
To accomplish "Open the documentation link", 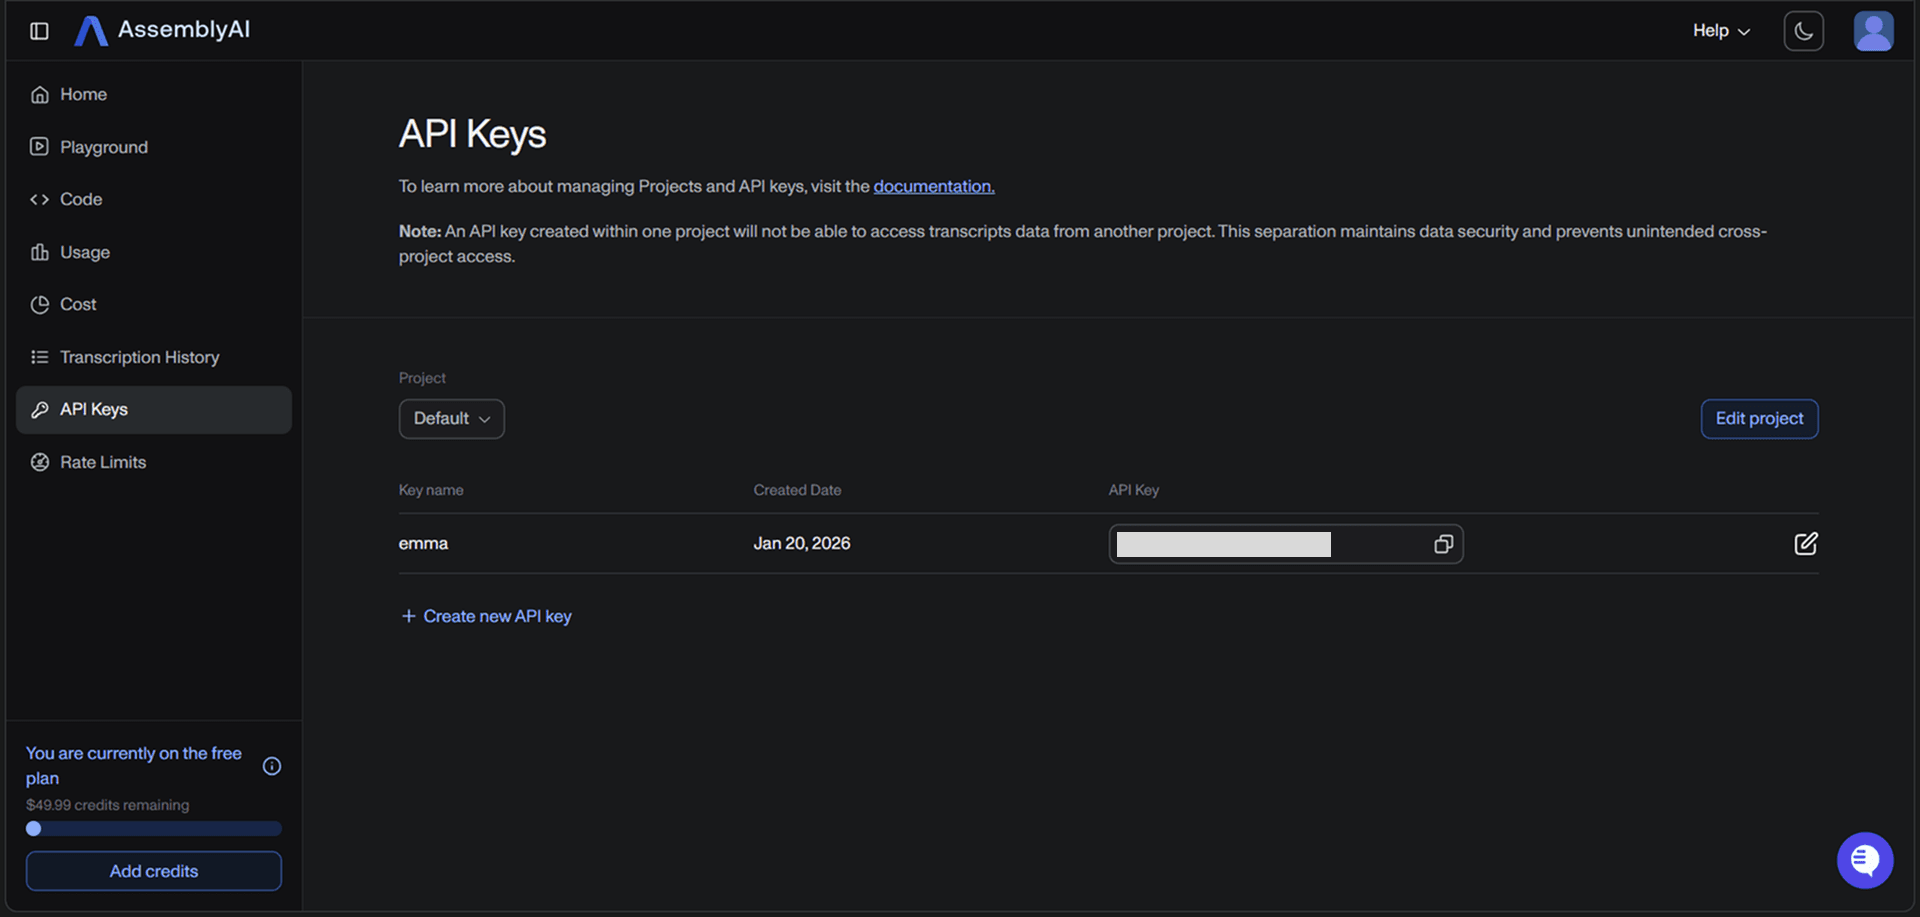I will click(933, 186).
